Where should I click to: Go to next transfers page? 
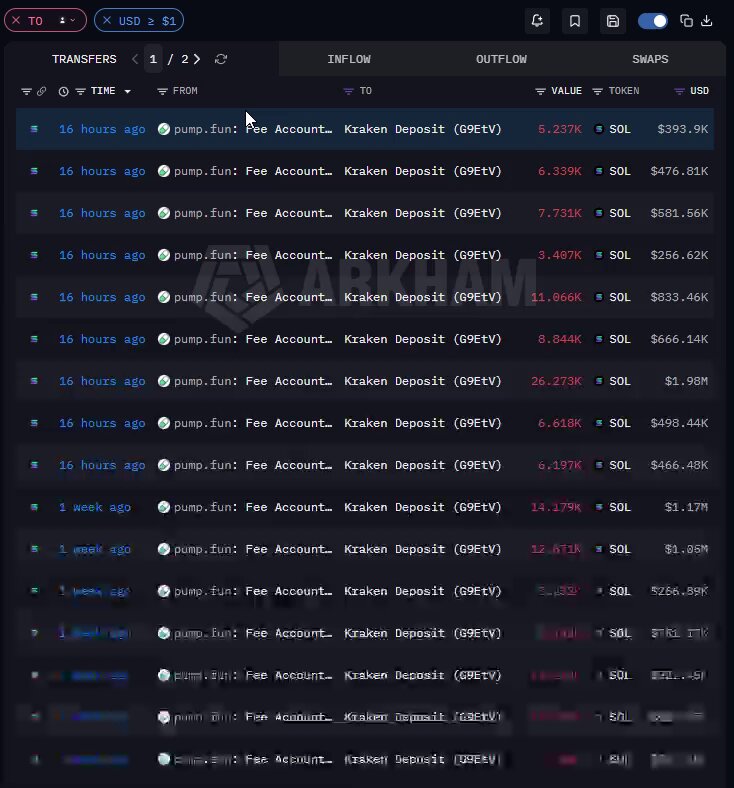coord(197,59)
